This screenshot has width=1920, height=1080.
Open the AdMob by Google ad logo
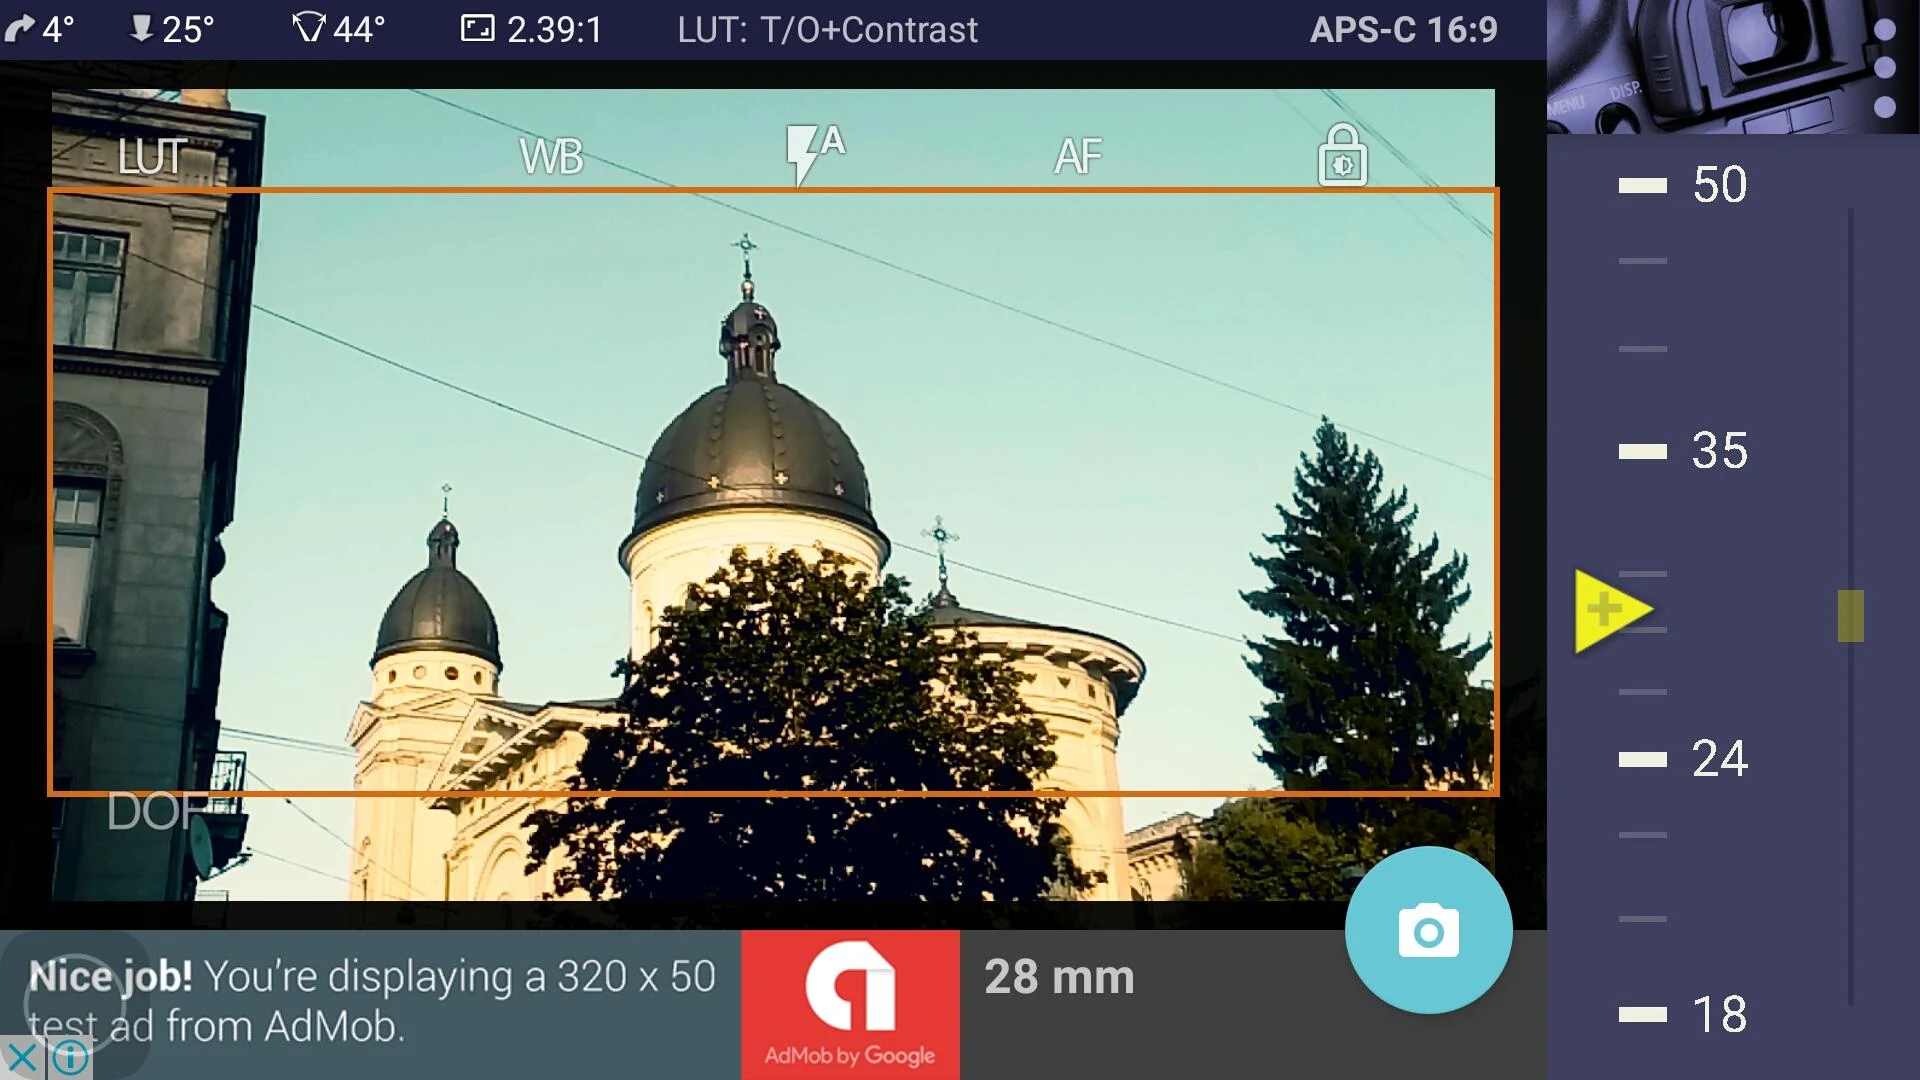850,1005
